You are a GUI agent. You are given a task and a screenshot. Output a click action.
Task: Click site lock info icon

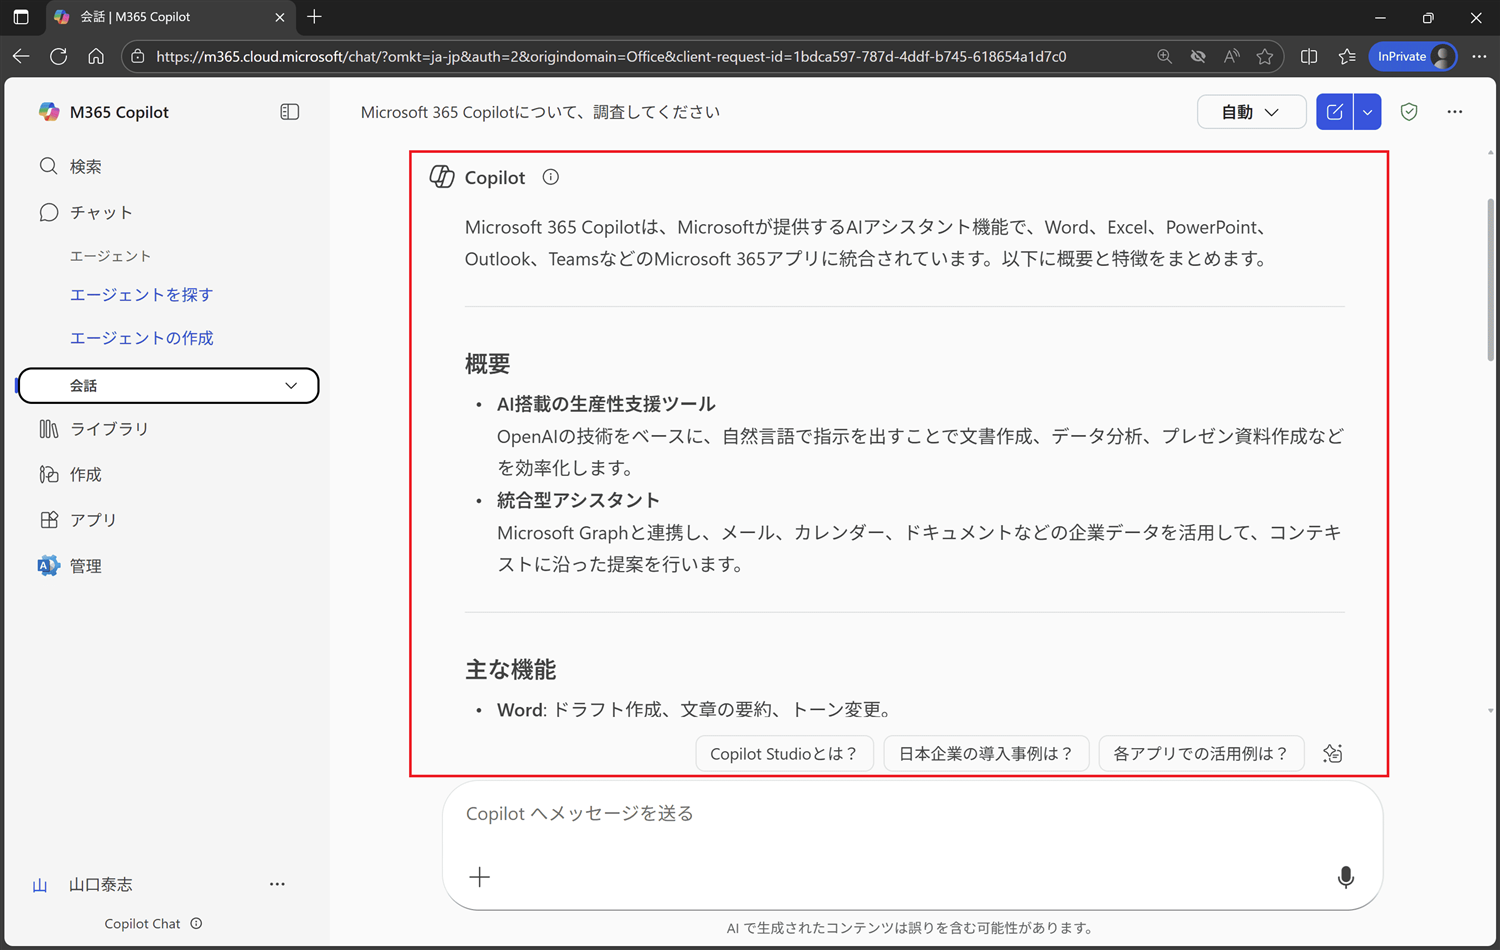click(138, 56)
